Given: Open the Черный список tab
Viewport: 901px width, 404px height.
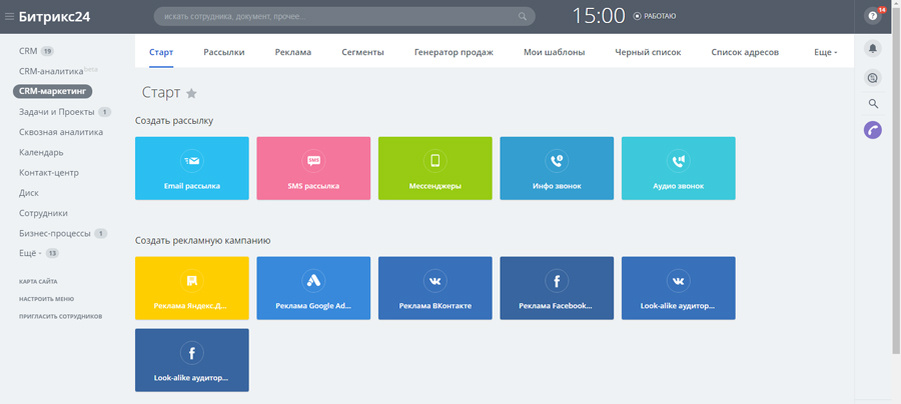Looking at the screenshot, I should point(648,52).
